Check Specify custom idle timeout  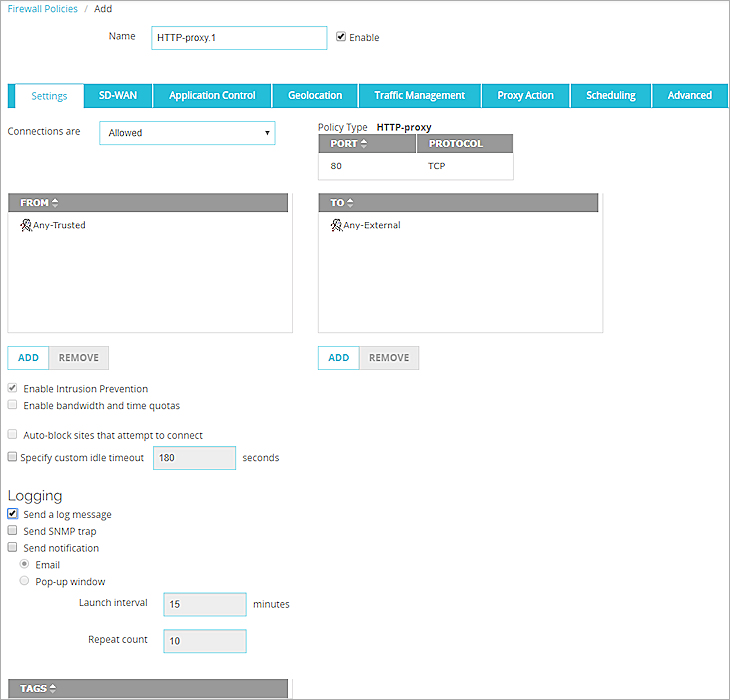[13, 457]
